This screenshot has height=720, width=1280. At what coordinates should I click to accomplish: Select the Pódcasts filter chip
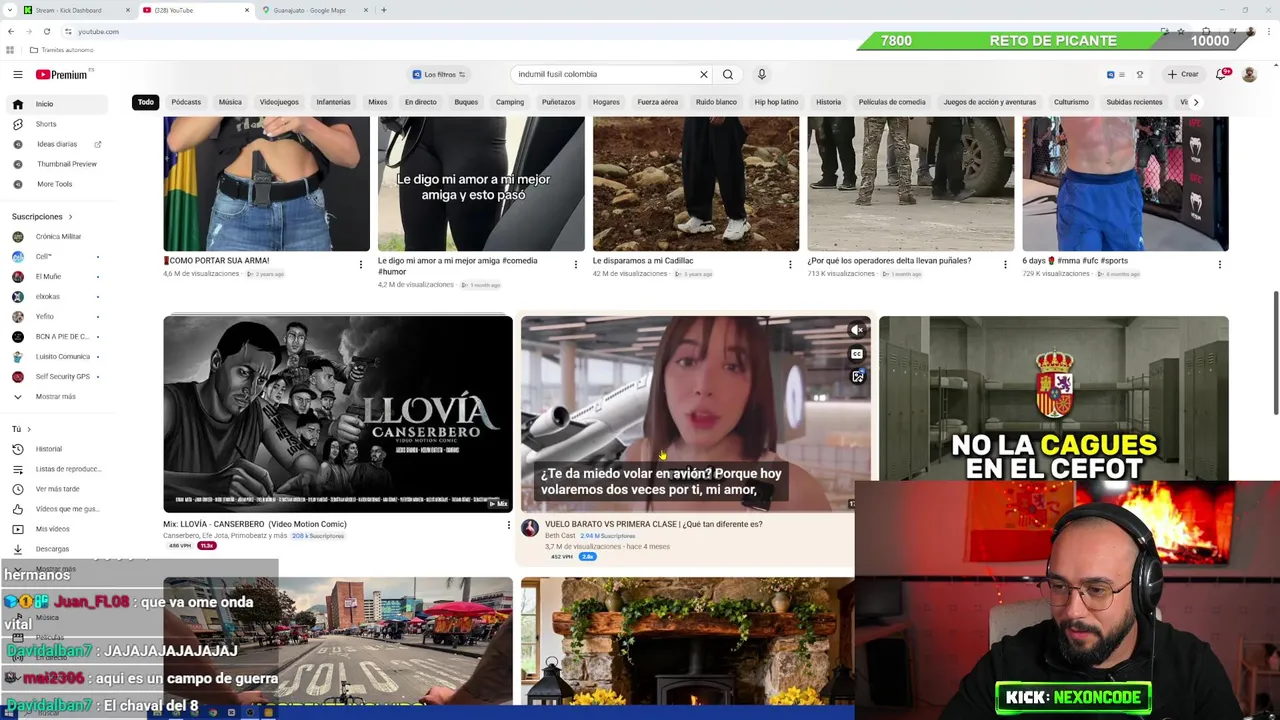(x=186, y=102)
